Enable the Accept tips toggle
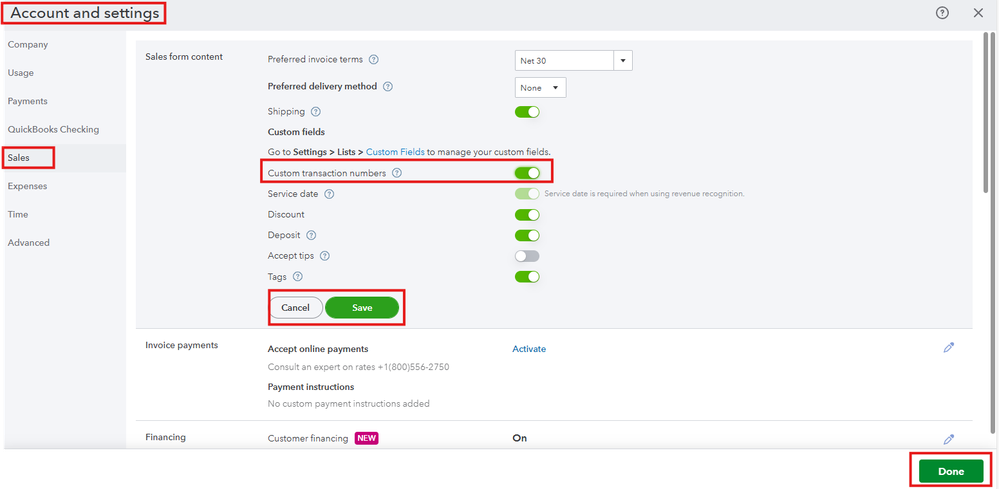 click(x=527, y=256)
